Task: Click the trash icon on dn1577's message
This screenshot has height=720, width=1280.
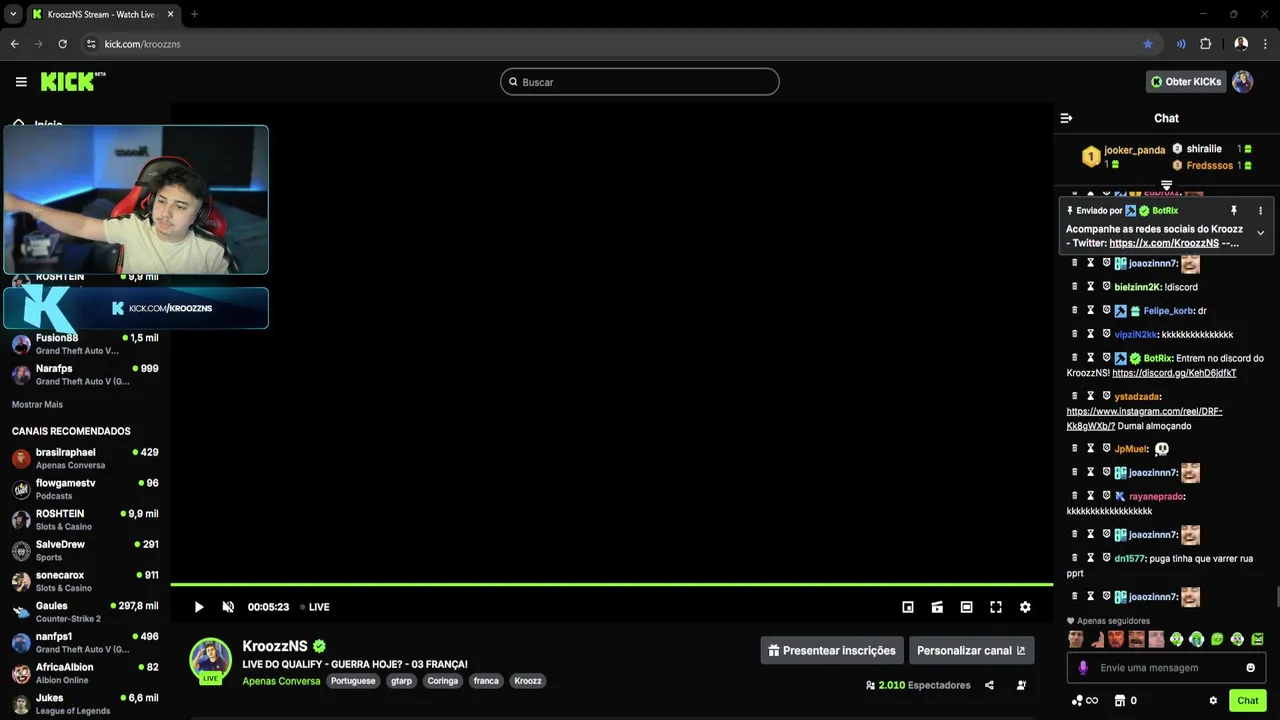Action: (1075, 558)
